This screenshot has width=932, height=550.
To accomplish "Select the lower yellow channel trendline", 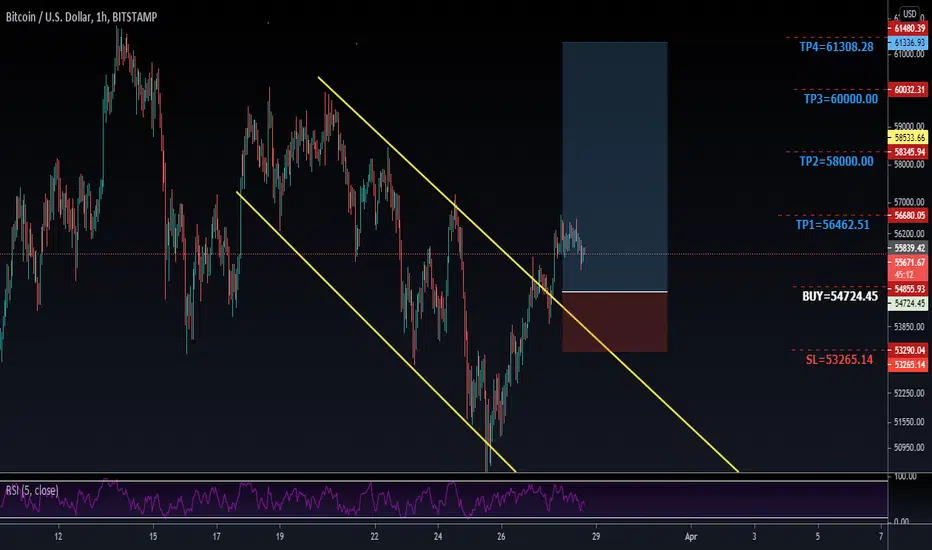I will pyautogui.click(x=376, y=332).
